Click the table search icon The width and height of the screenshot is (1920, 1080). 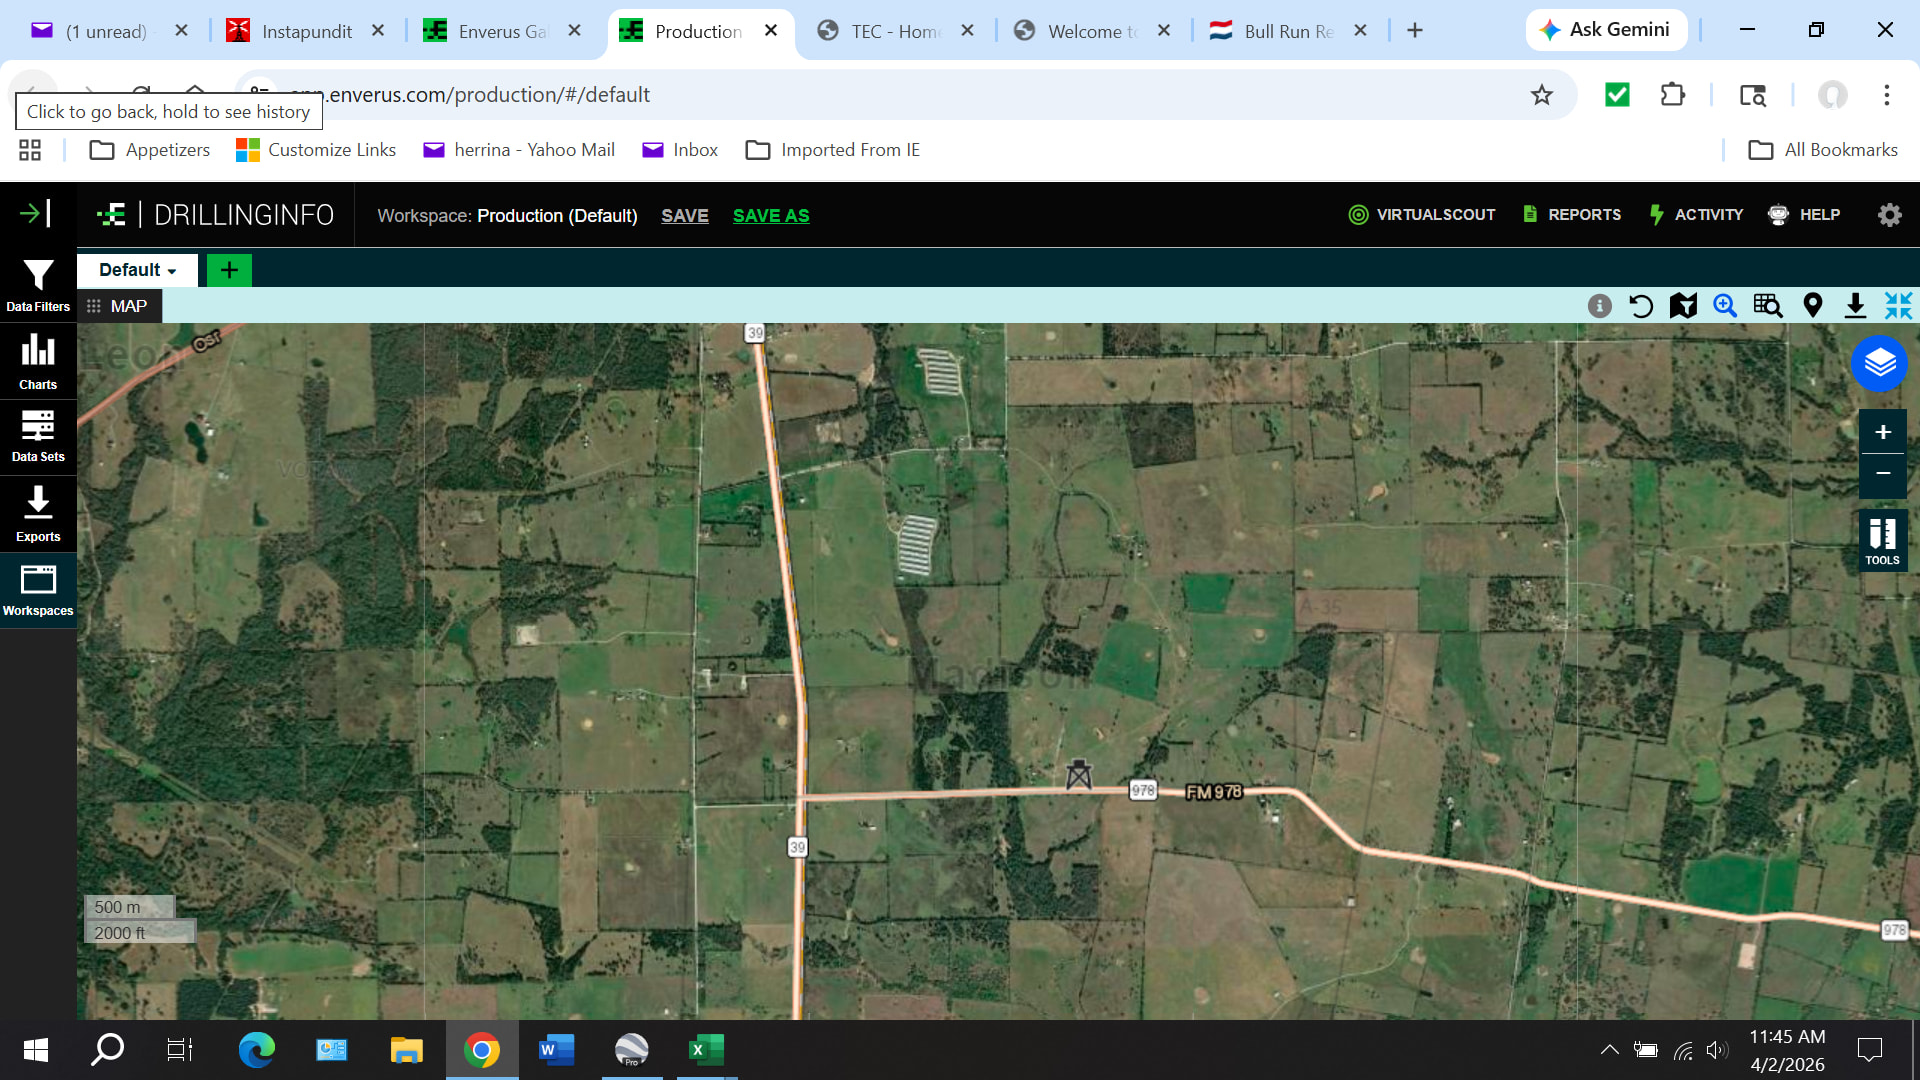pos(1768,306)
